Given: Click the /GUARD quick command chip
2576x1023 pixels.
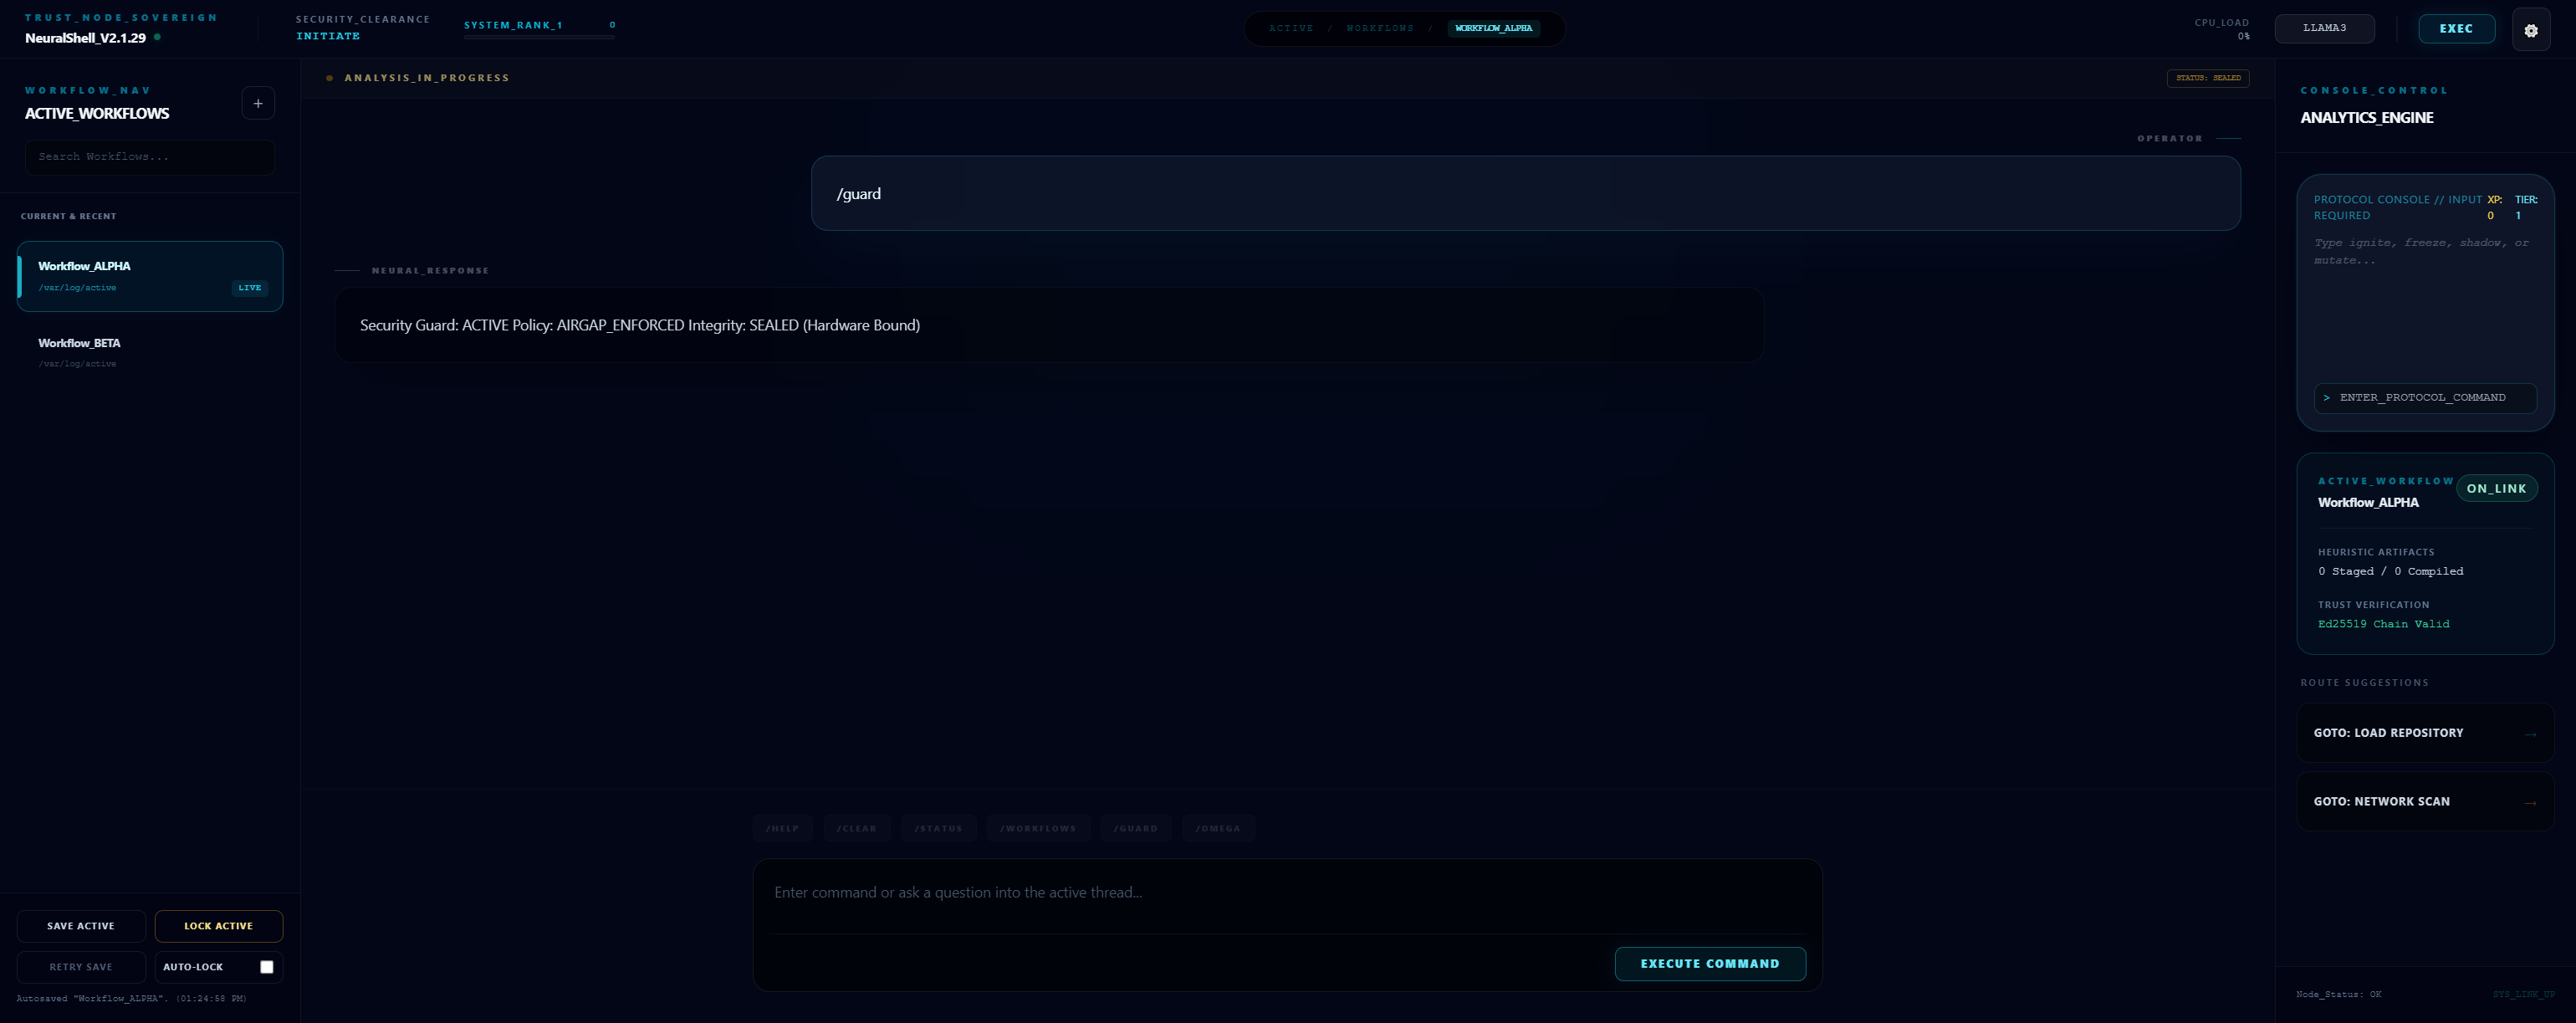Looking at the screenshot, I should coord(1136,828).
